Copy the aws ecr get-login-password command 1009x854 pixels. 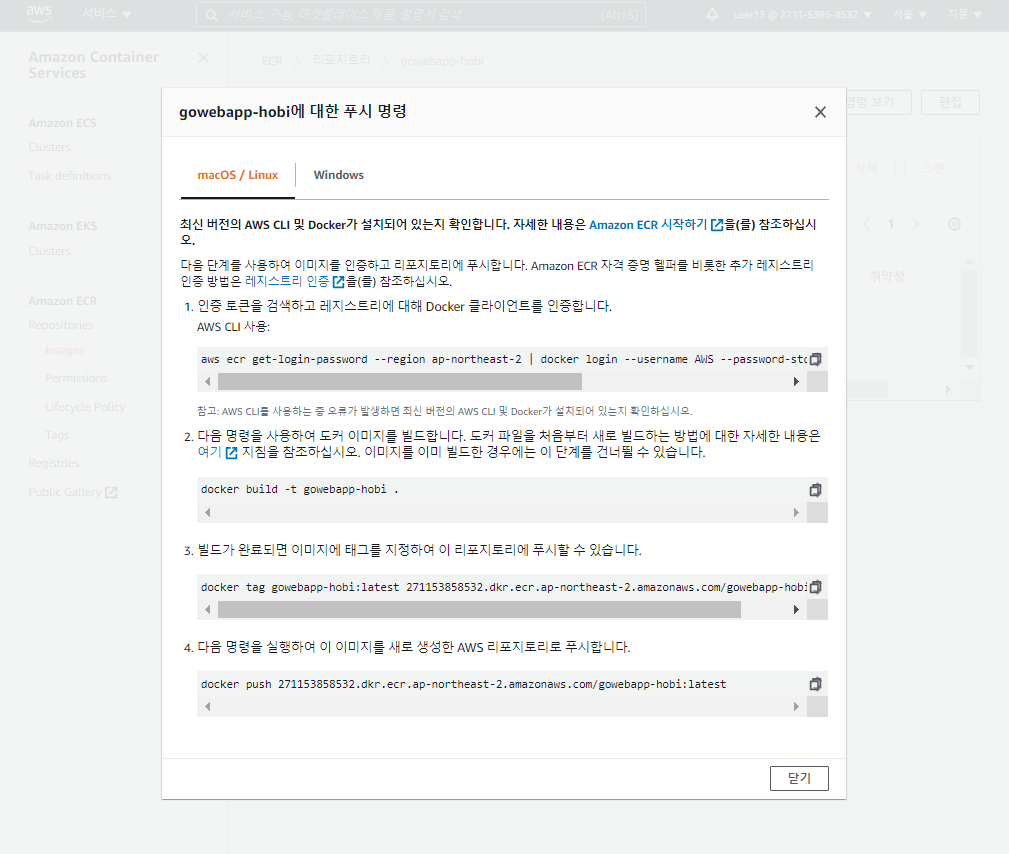815,359
